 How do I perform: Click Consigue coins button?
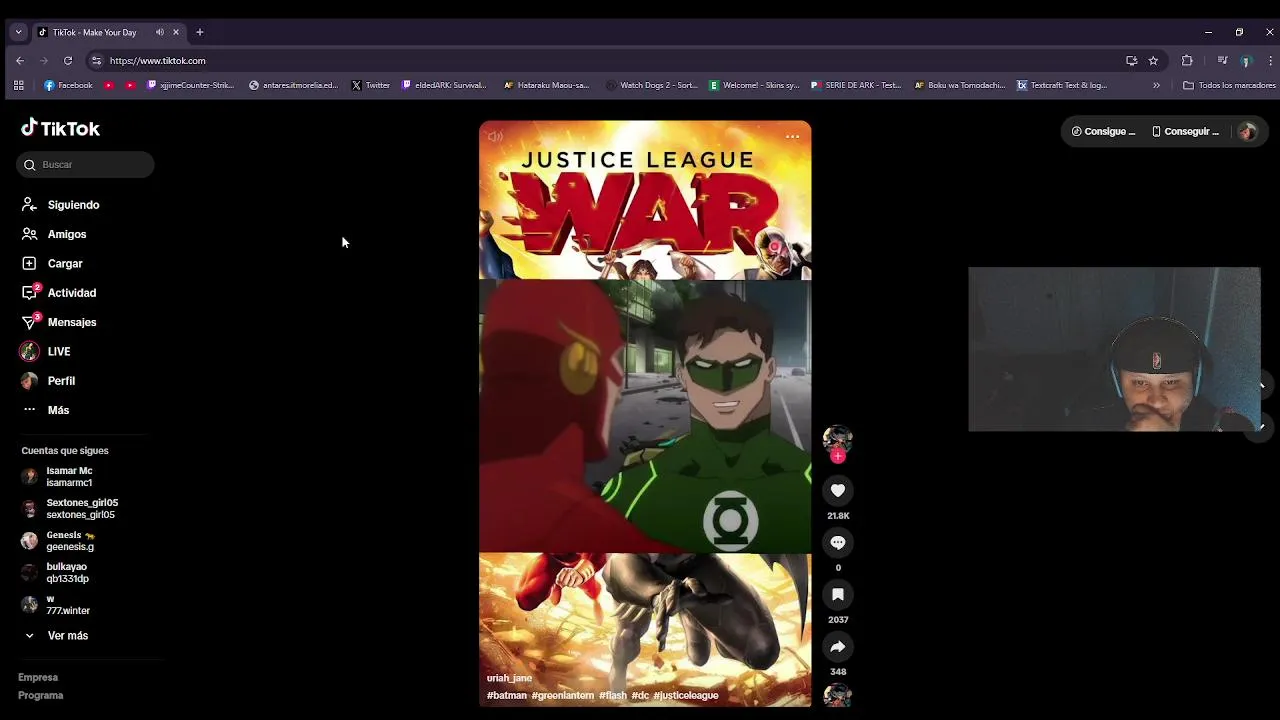click(1103, 132)
